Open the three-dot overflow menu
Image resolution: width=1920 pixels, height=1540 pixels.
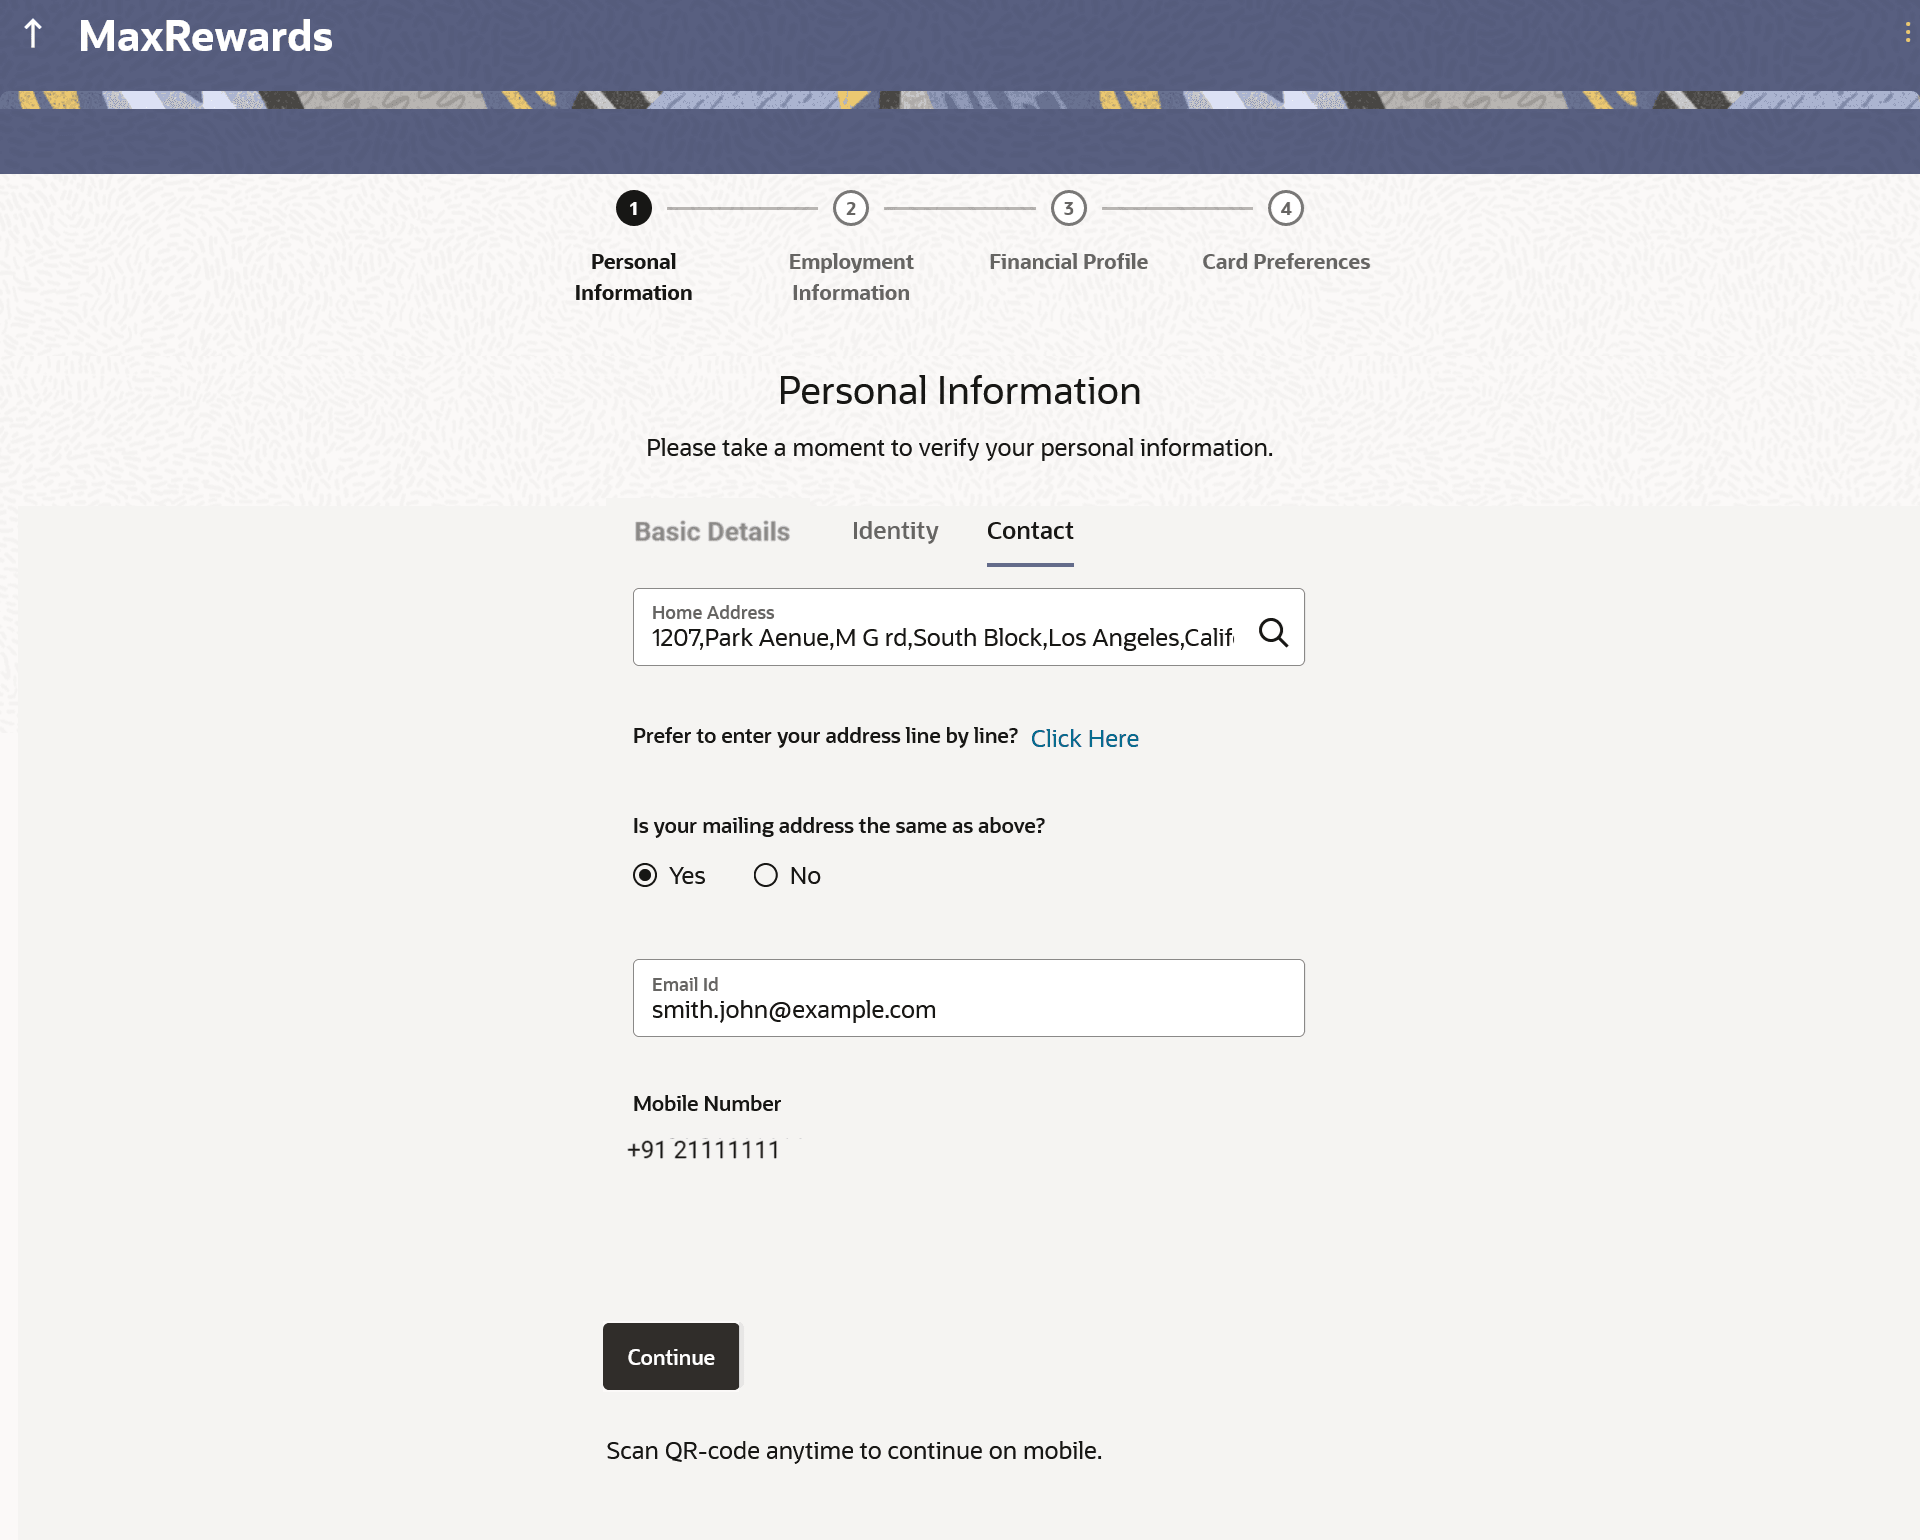tap(1907, 34)
